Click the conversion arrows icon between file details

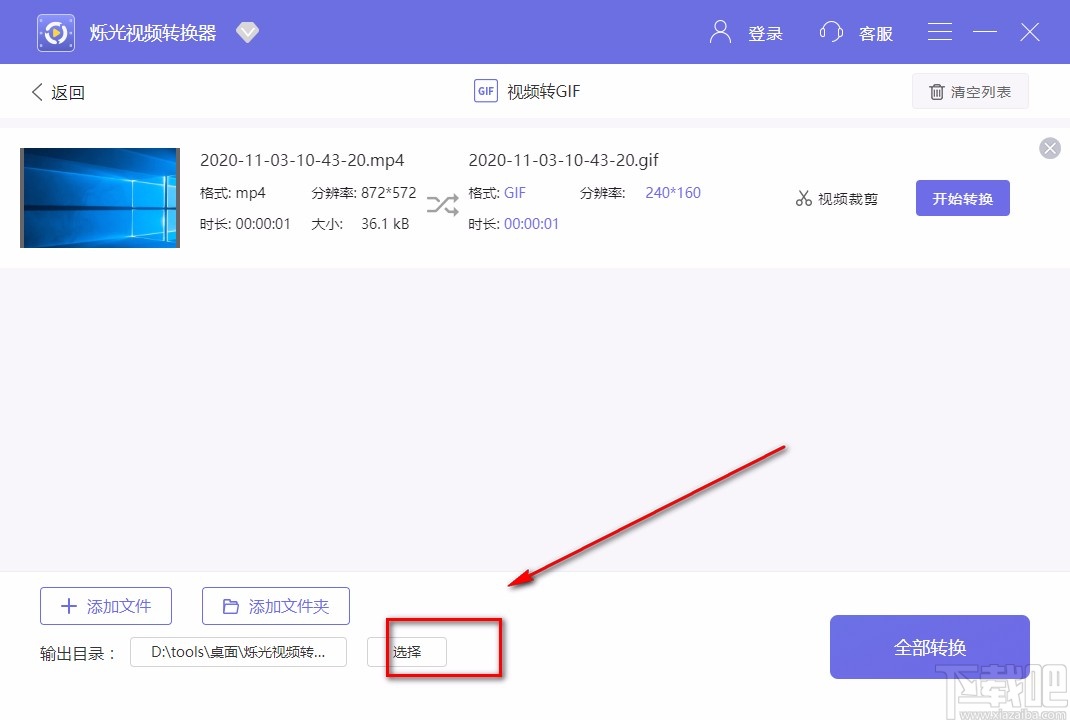442,204
